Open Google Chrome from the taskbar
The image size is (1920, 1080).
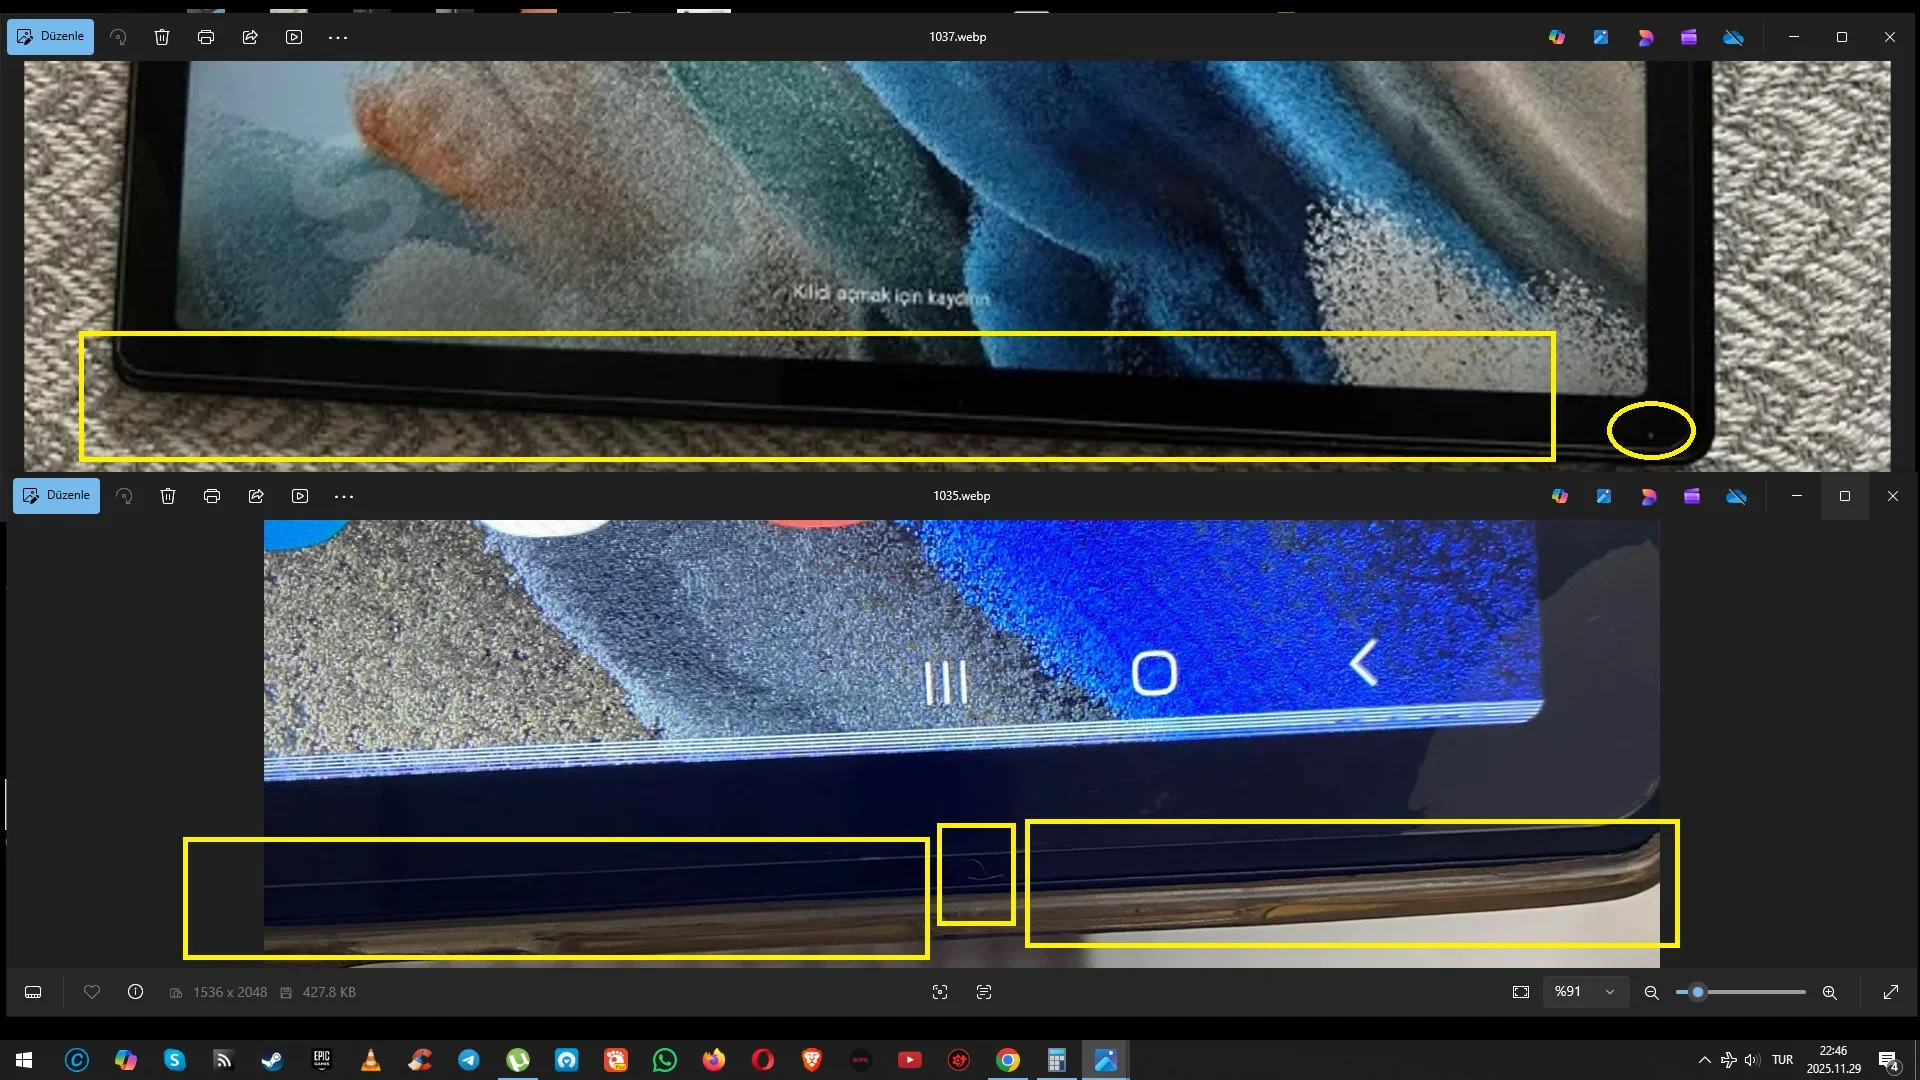click(1008, 1060)
